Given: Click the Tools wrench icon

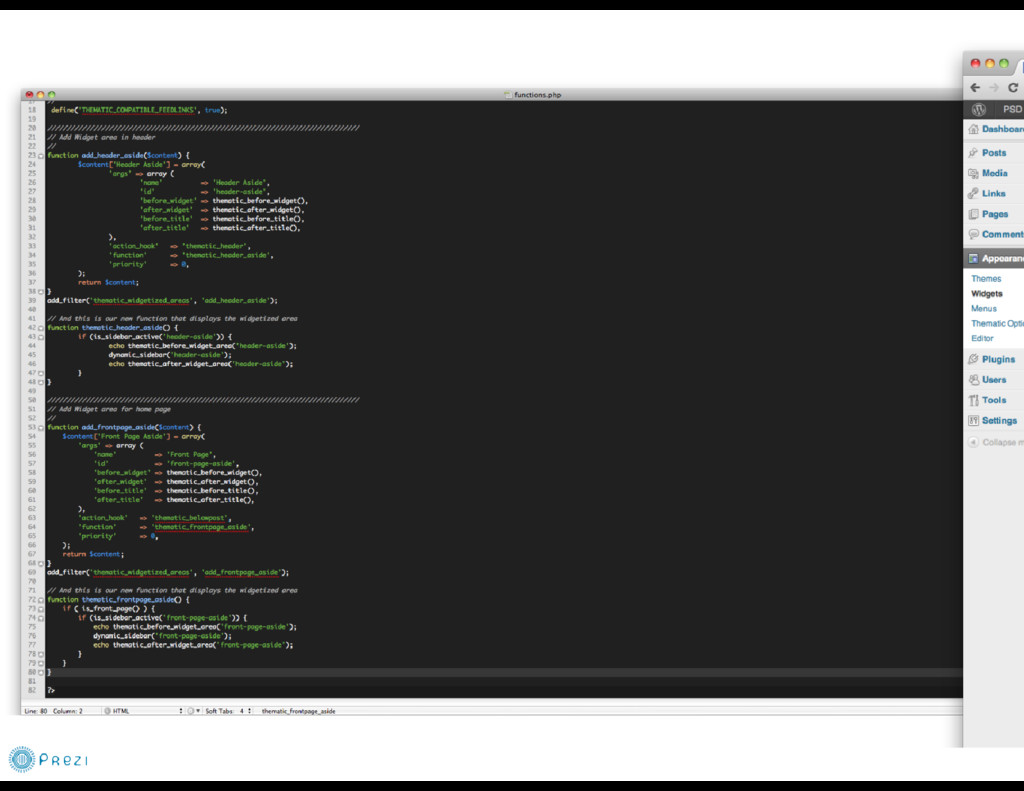Looking at the screenshot, I should click(973, 400).
